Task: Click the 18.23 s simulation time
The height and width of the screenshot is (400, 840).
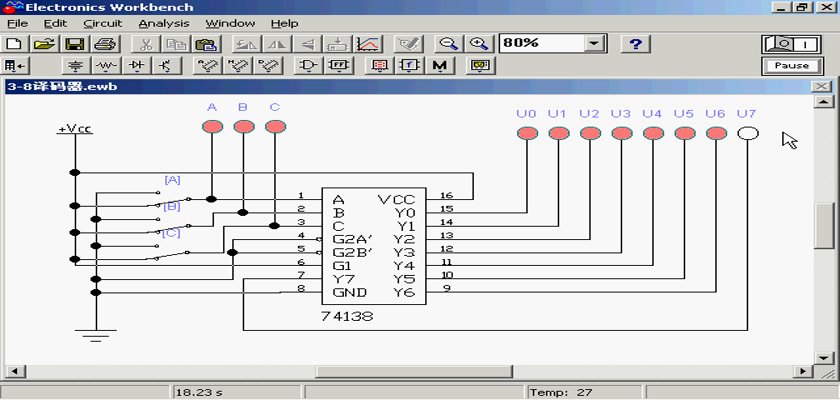Action: click(x=199, y=393)
